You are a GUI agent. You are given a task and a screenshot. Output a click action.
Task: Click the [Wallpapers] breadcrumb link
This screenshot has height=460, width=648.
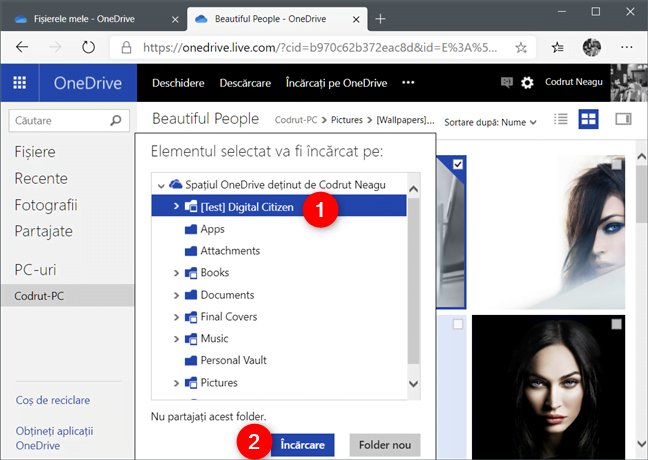pyautogui.click(x=405, y=120)
